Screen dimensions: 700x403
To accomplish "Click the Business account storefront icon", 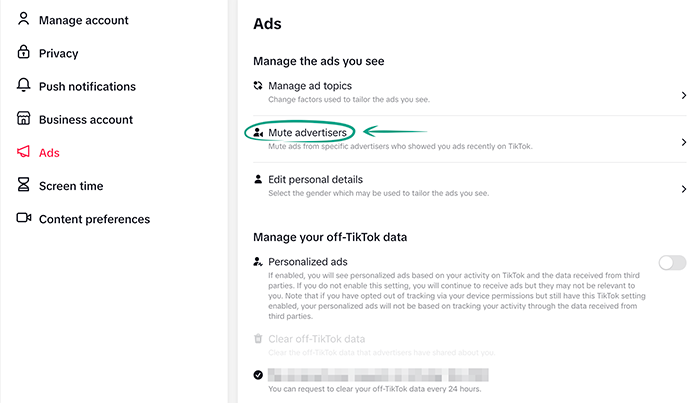I will click(24, 119).
